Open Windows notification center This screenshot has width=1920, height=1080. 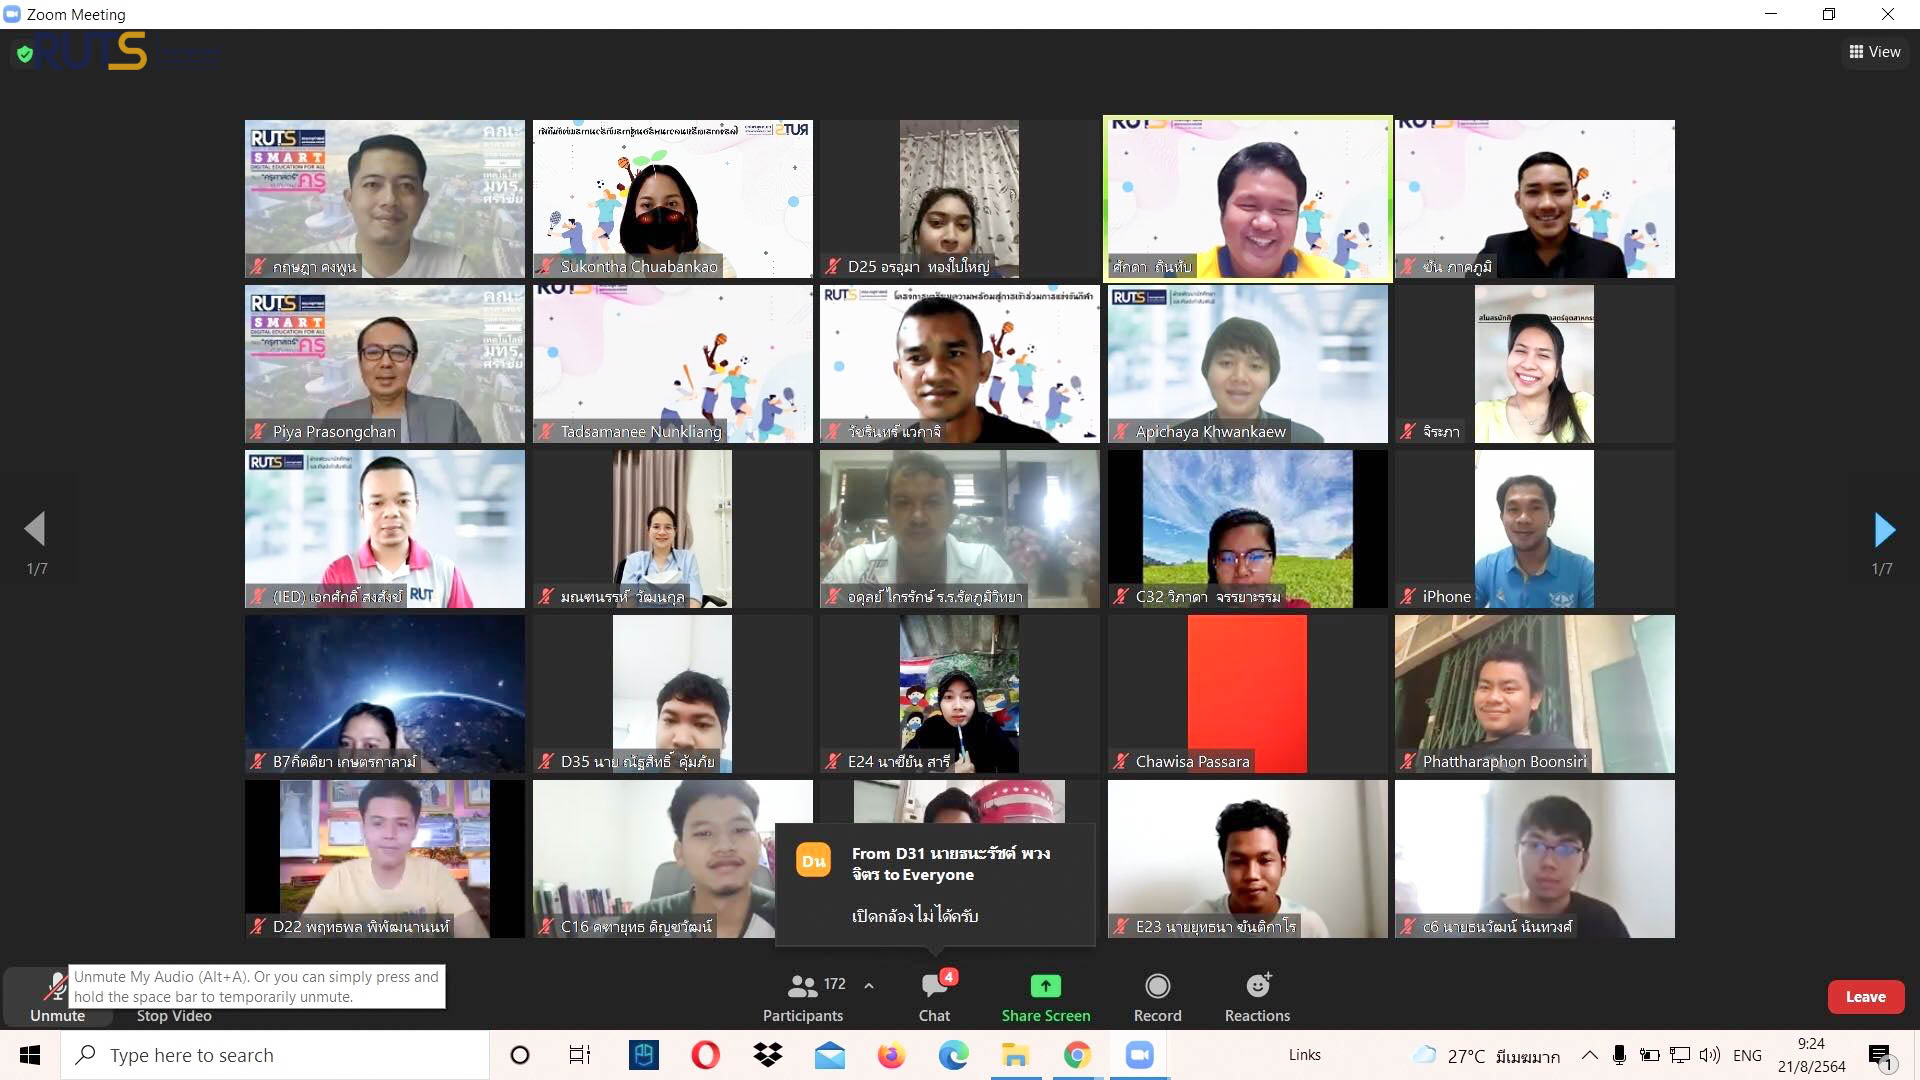pos(1880,1055)
